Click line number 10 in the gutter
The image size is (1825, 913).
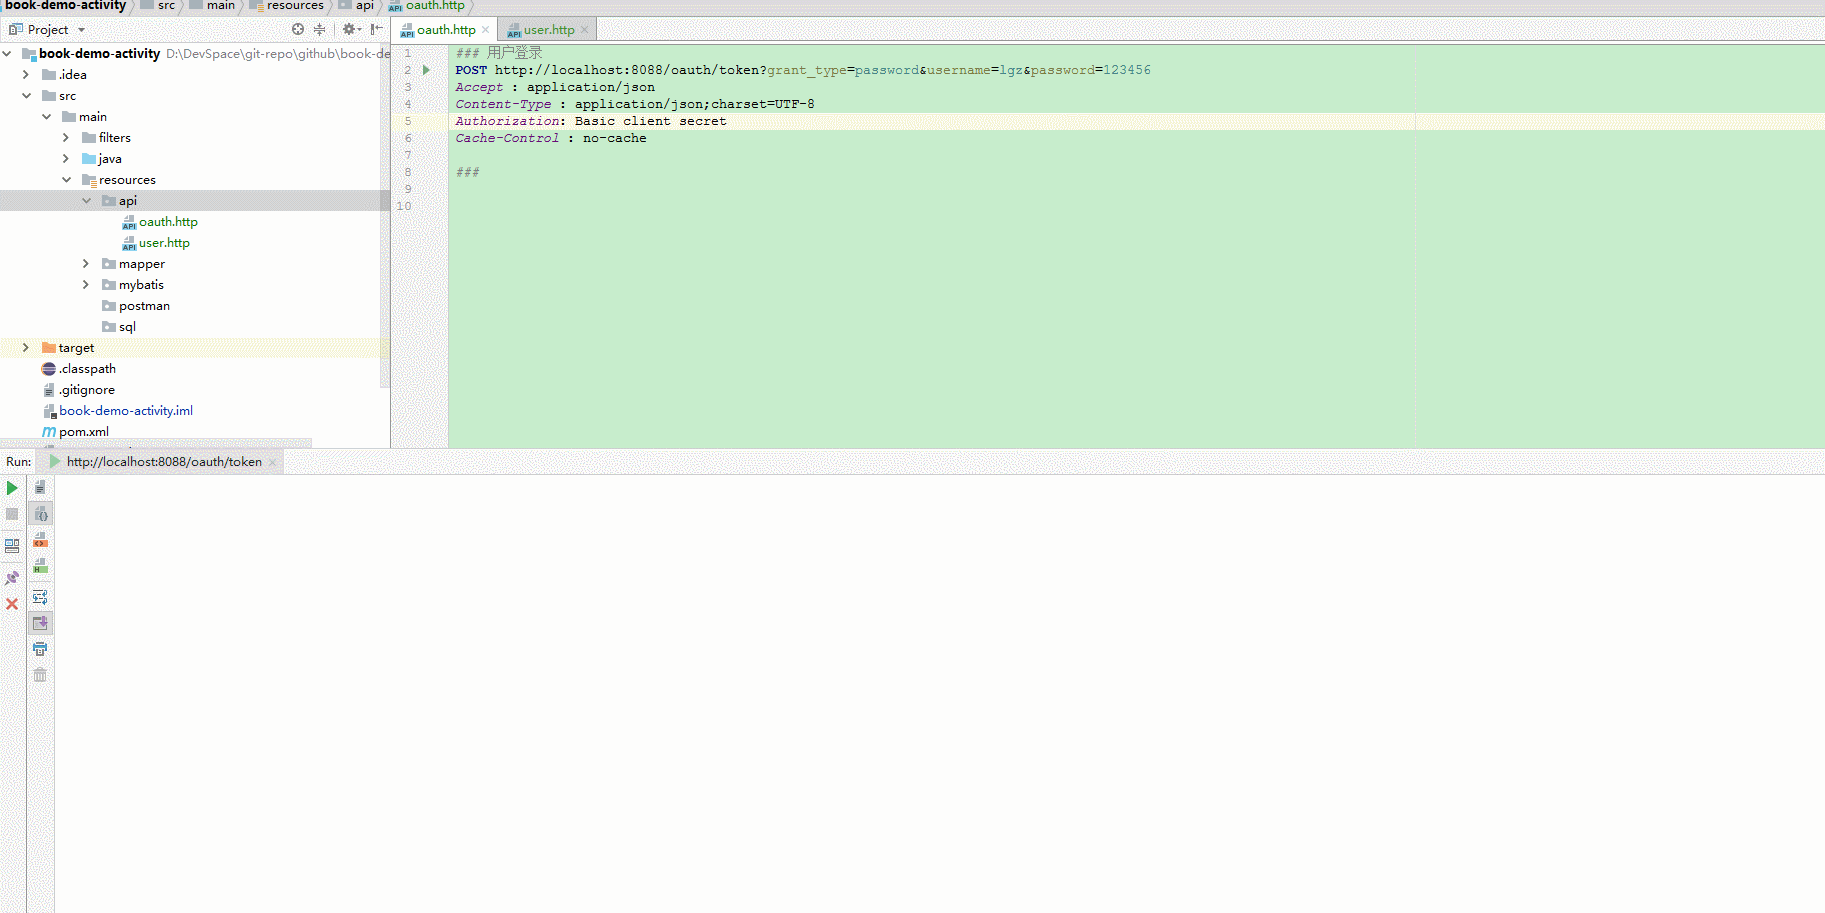(x=404, y=206)
